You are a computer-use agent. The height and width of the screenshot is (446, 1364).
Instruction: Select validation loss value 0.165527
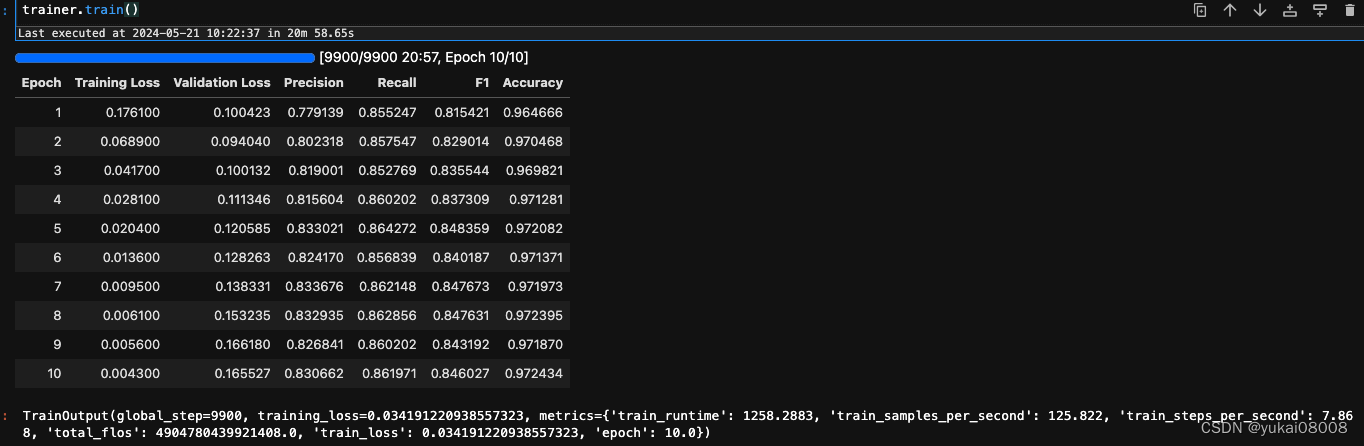pyautogui.click(x=243, y=373)
